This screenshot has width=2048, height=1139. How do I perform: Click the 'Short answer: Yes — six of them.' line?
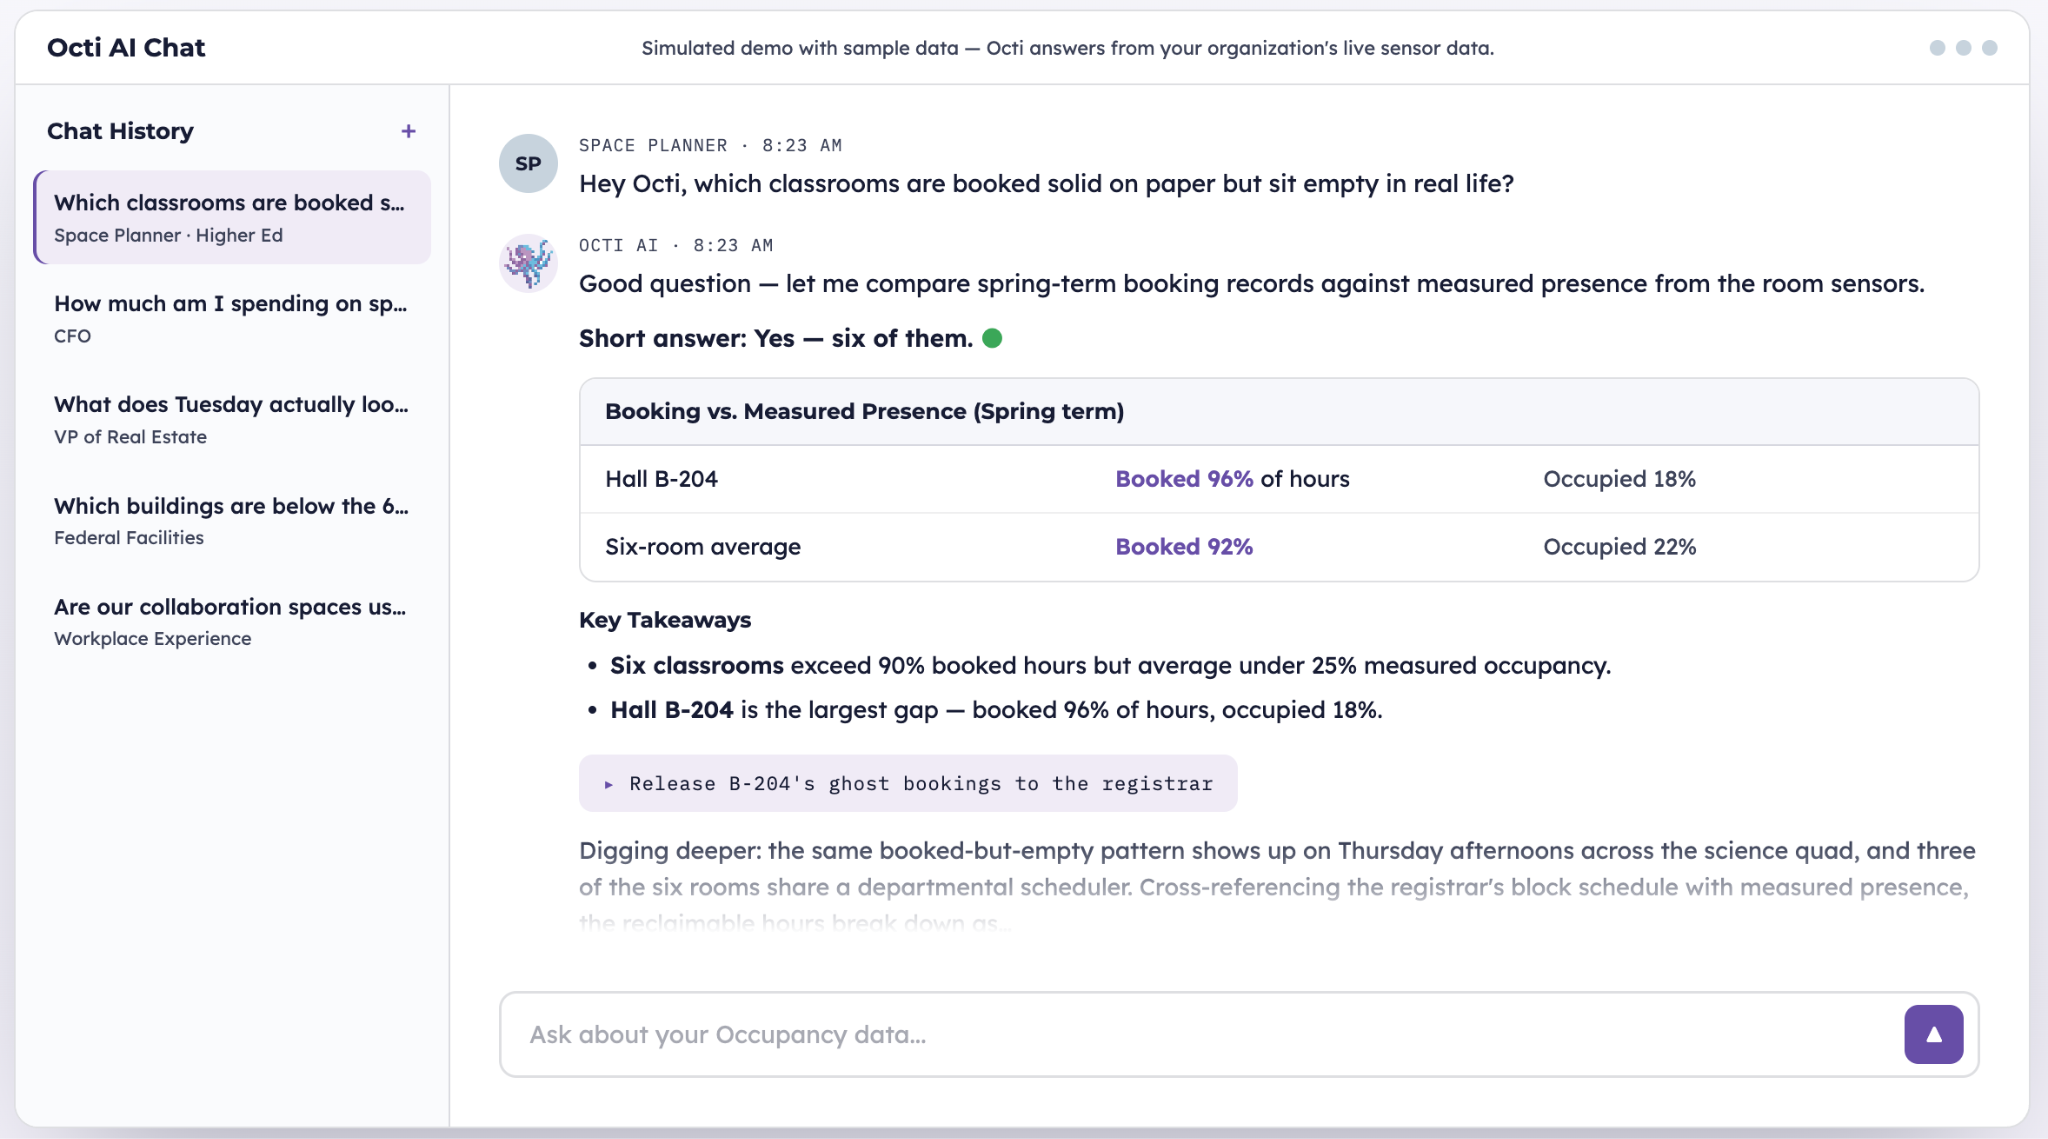776,338
